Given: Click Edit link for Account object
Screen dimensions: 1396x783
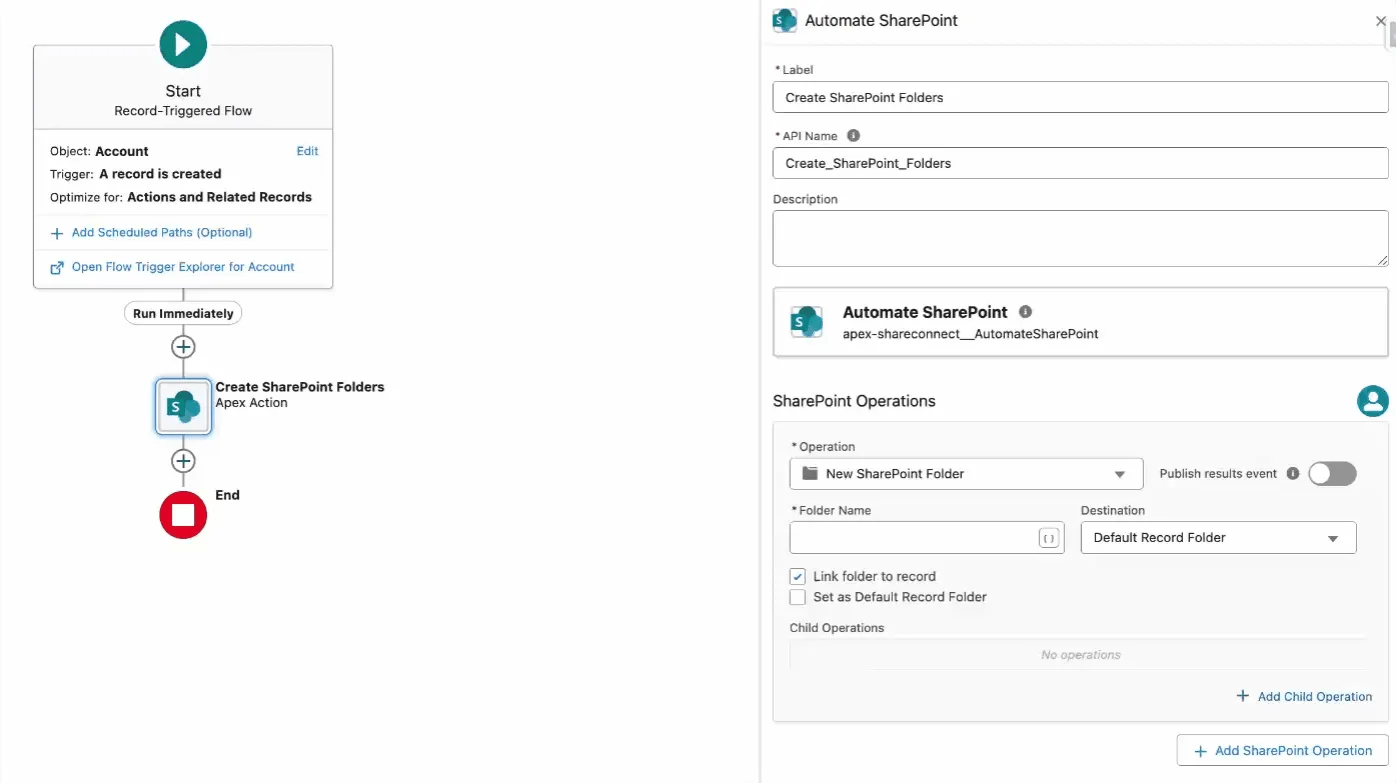Looking at the screenshot, I should [307, 151].
